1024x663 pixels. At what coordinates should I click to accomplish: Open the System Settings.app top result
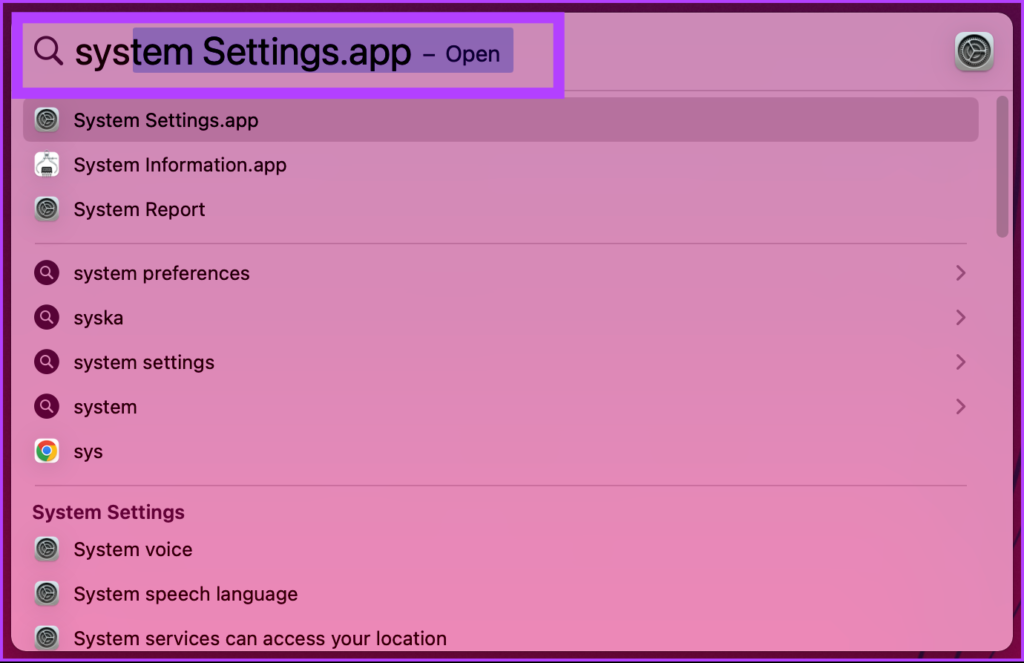[500, 120]
